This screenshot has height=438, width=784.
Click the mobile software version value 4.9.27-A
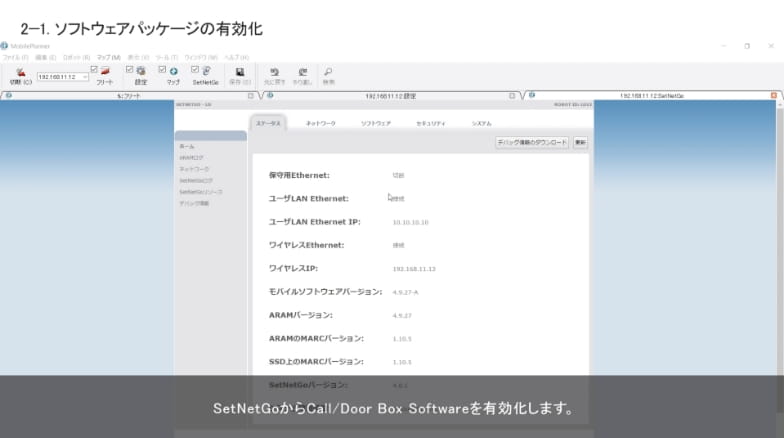406,292
